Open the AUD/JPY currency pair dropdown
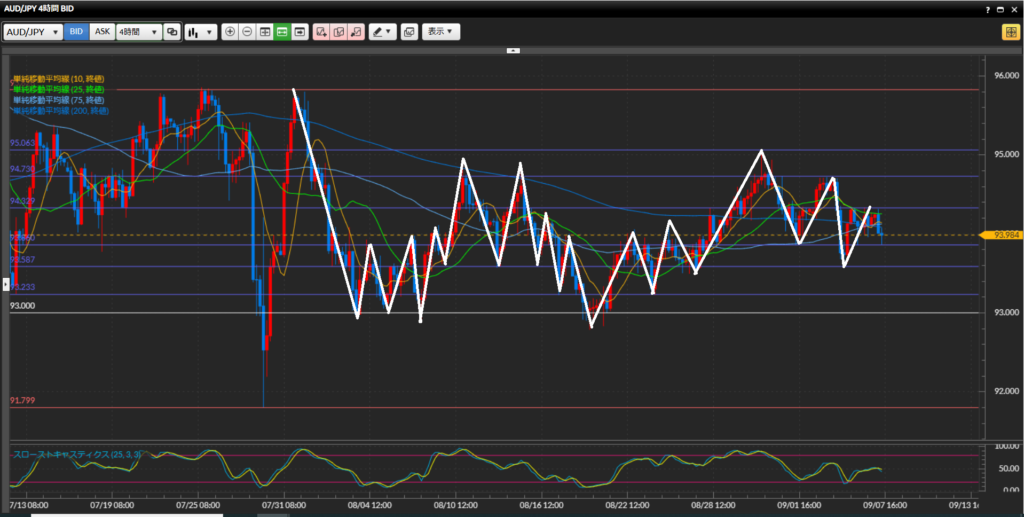1024x517 pixels. (x=32, y=32)
